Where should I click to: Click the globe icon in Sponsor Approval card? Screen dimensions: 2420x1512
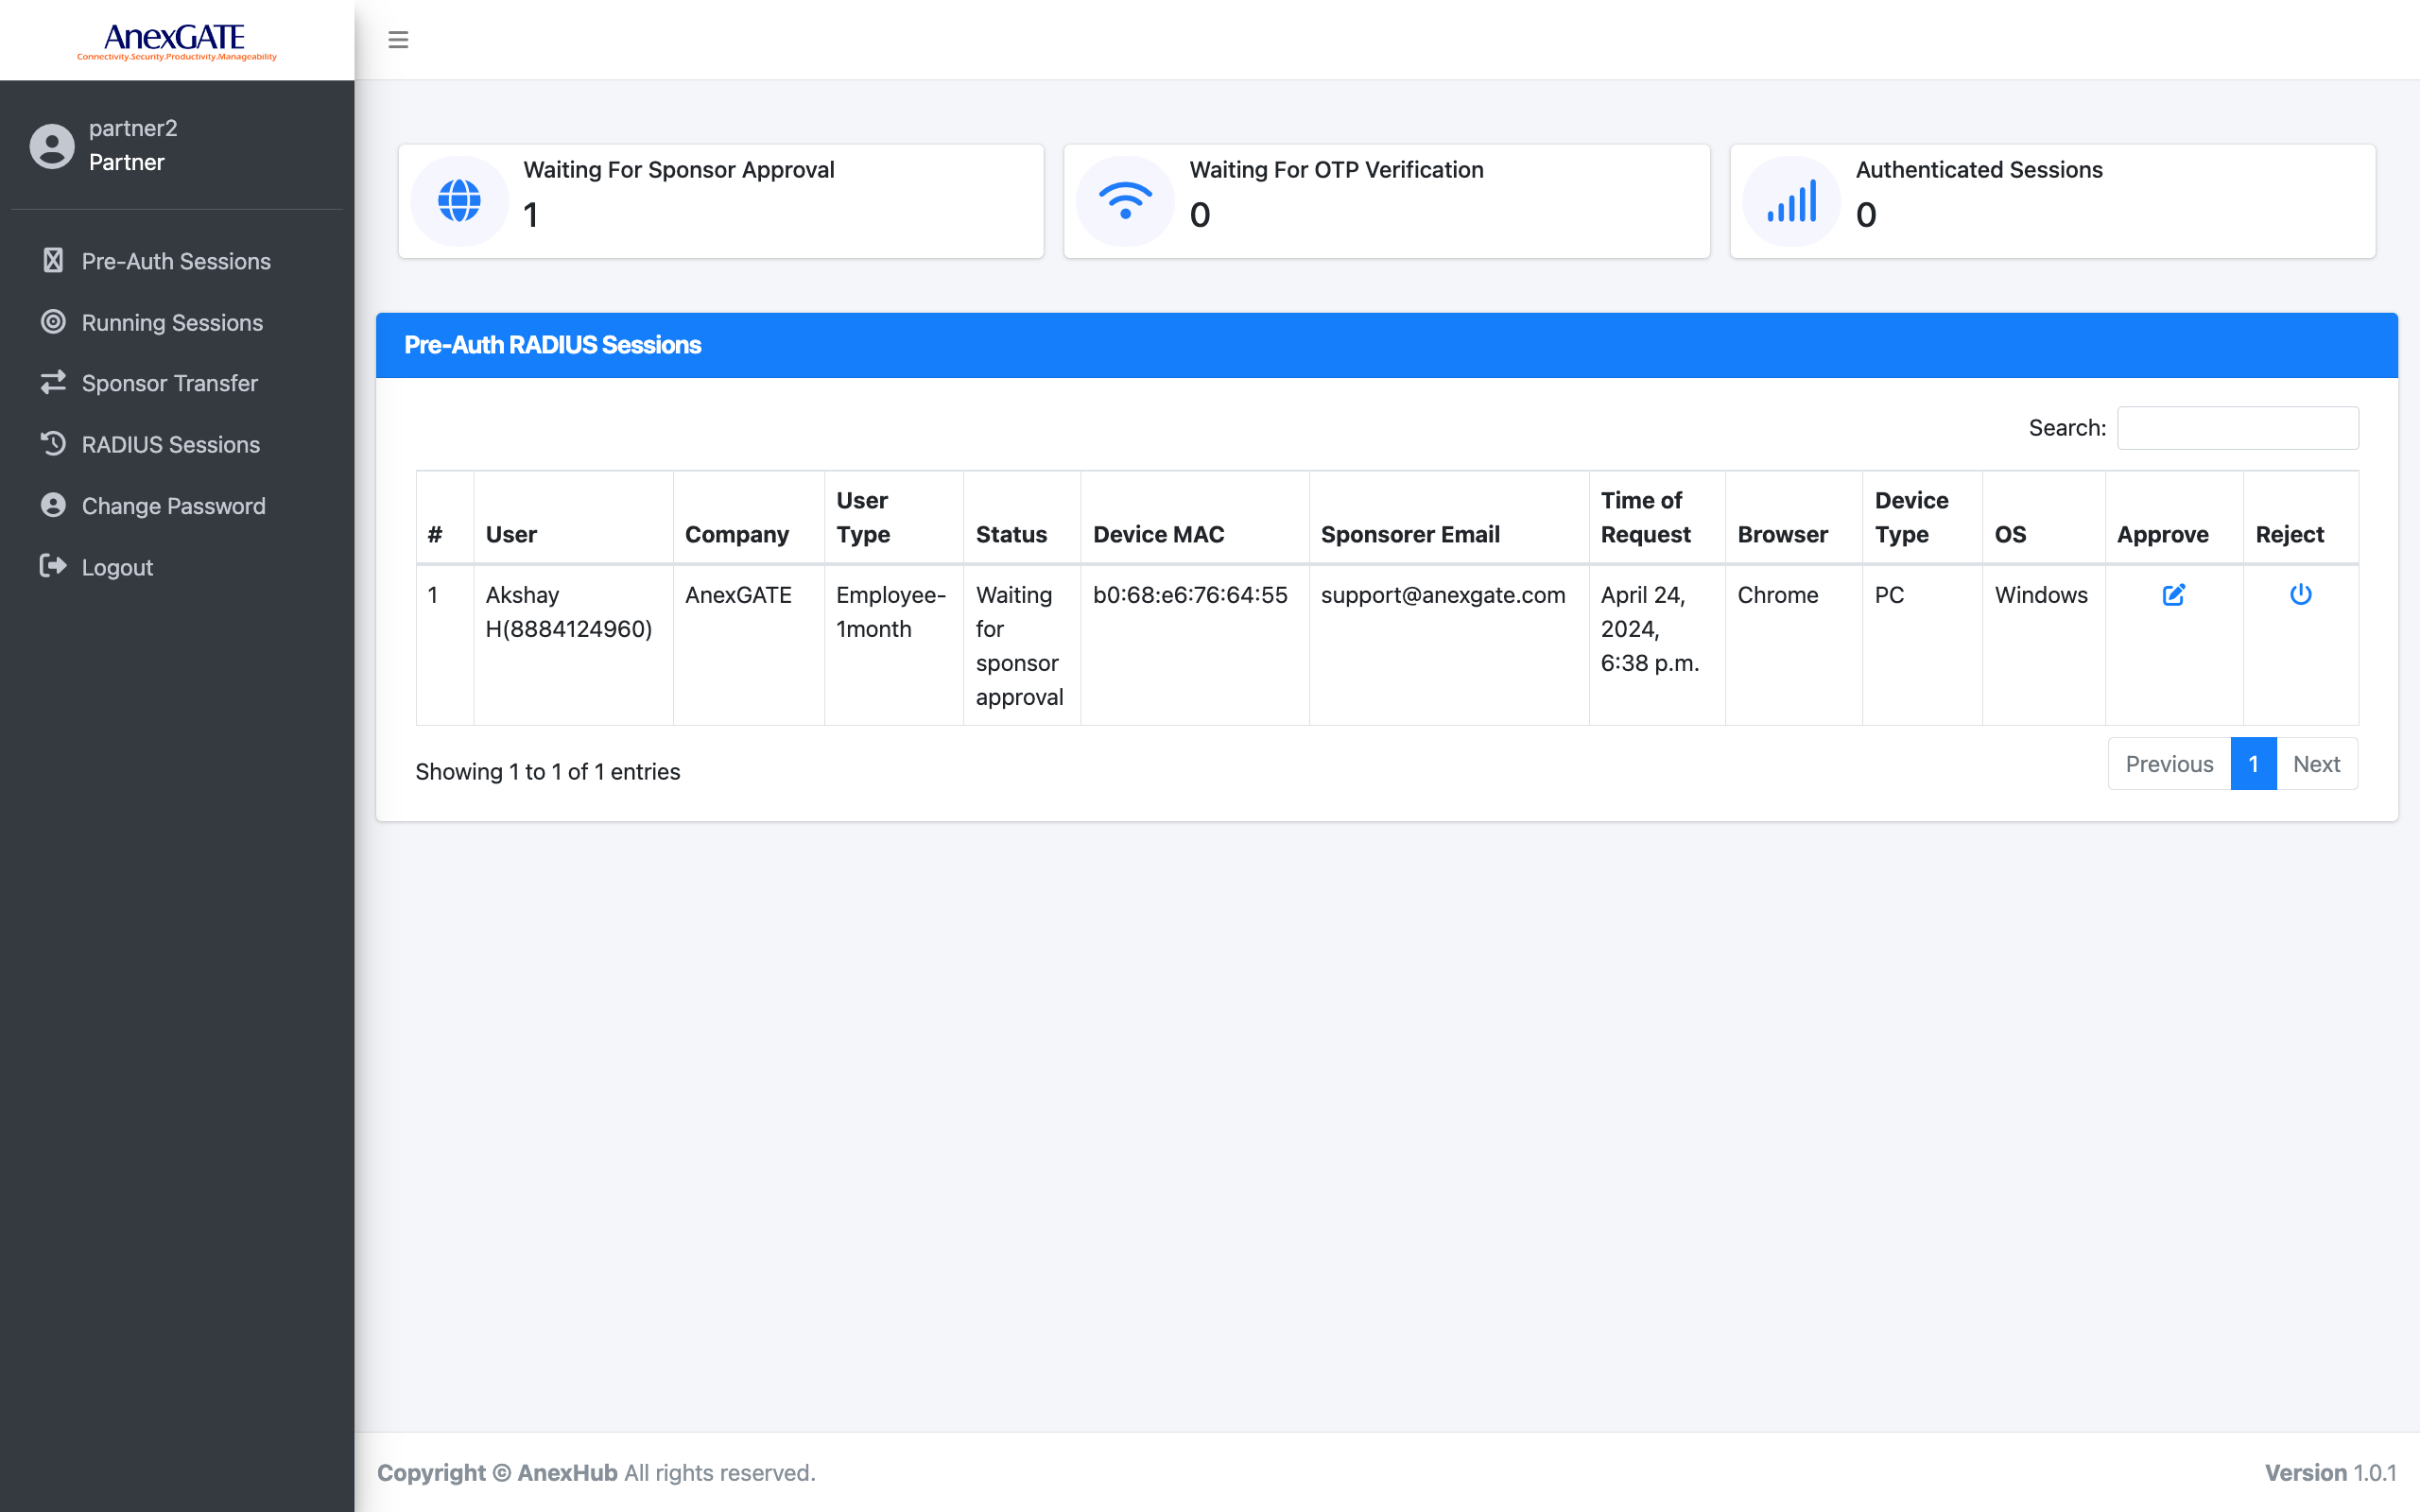tap(460, 201)
